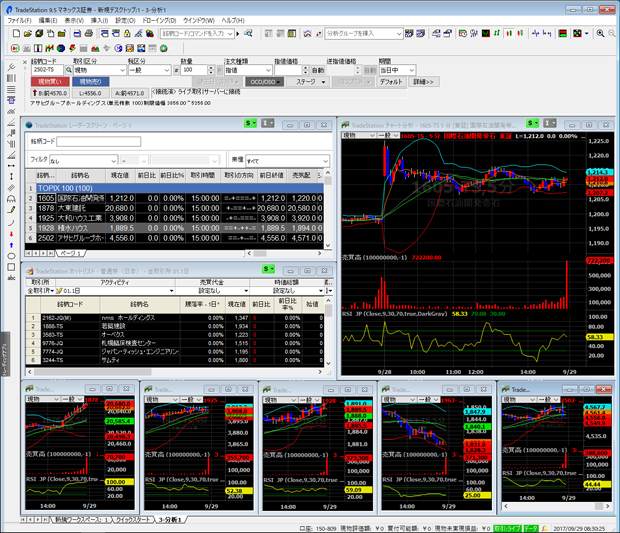Screen dimensions: 620x533
Task: Open a file with the folder icon
Action: point(27,34)
